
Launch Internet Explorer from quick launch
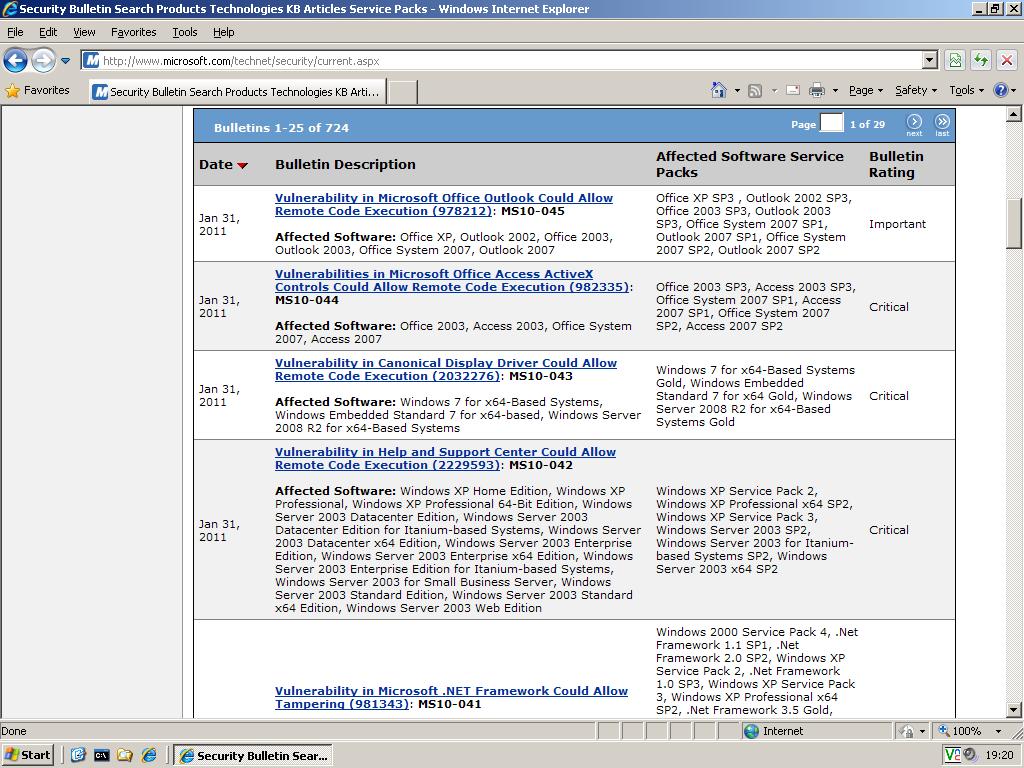(x=149, y=755)
